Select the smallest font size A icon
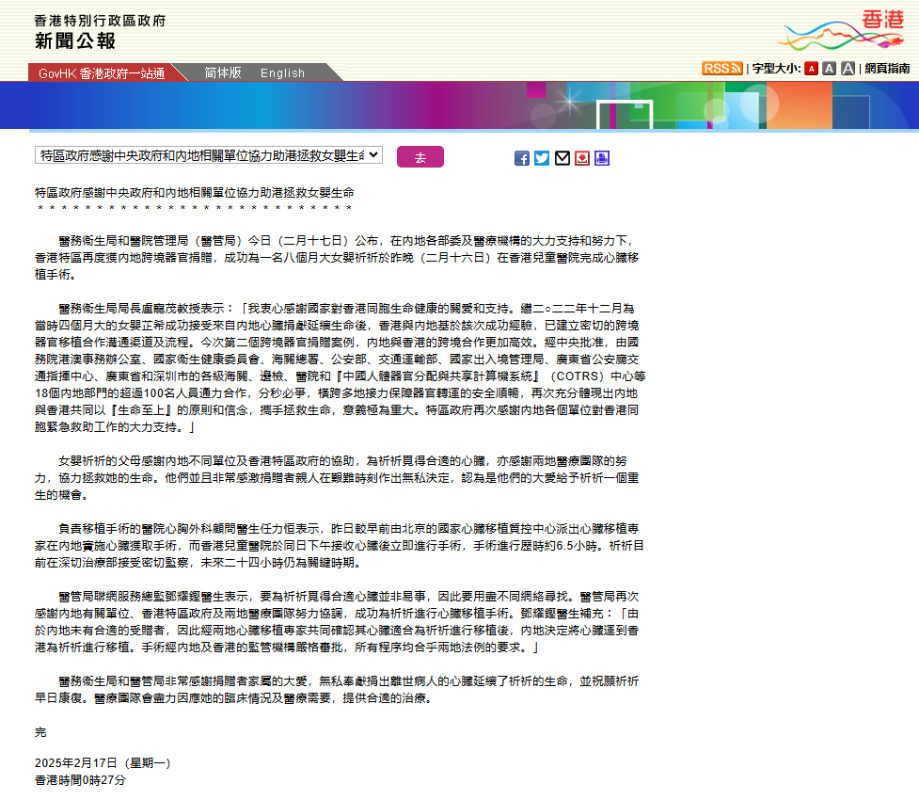 coord(811,69)
